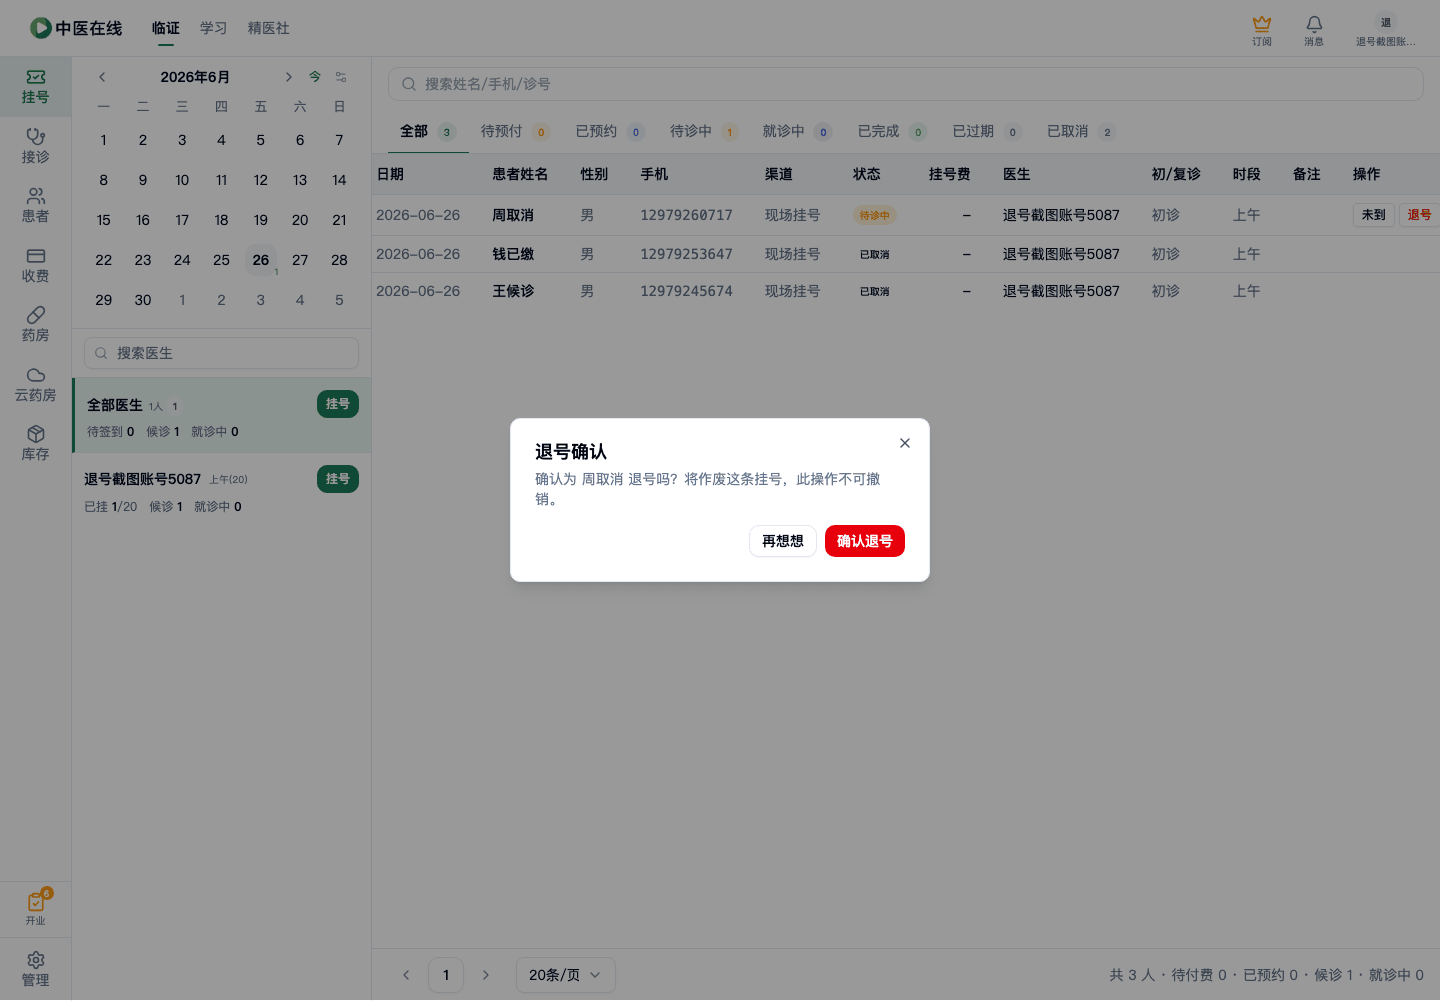
Task: Select the 已过期 status tab
Action: (x=986, y=132)
